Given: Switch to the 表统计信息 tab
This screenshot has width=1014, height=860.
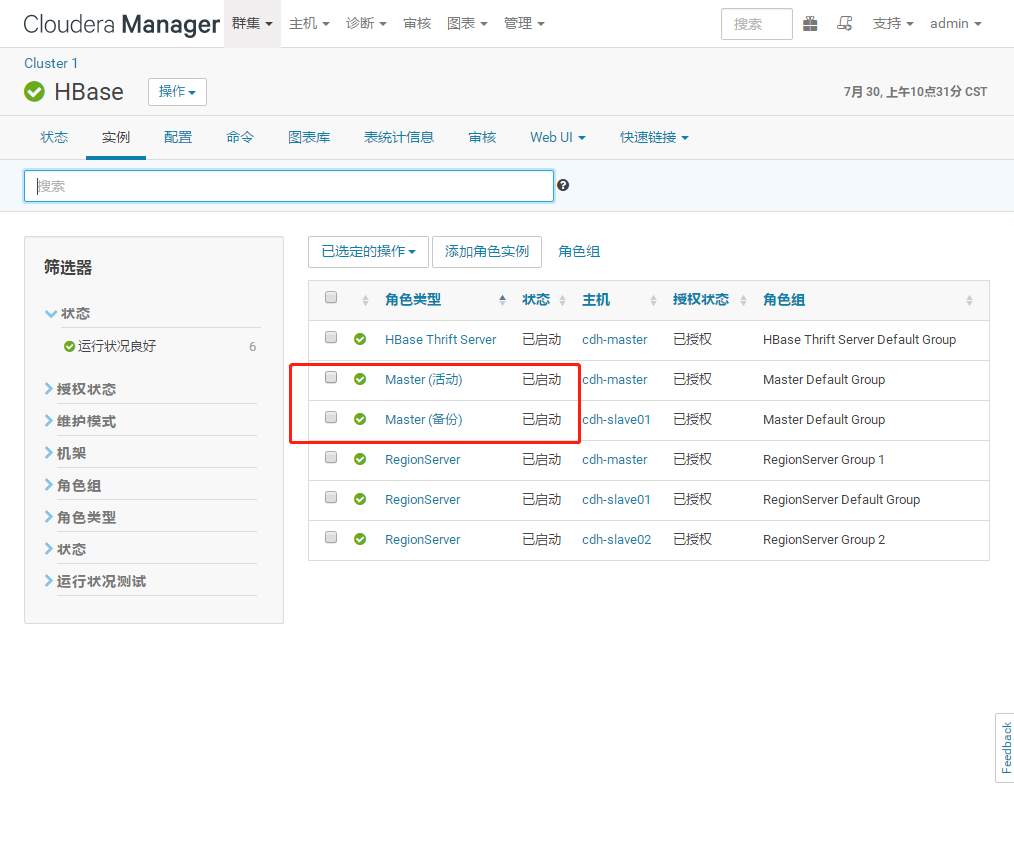Looking at the screenshot, I should pyautogui.click(x=398, y=138).
